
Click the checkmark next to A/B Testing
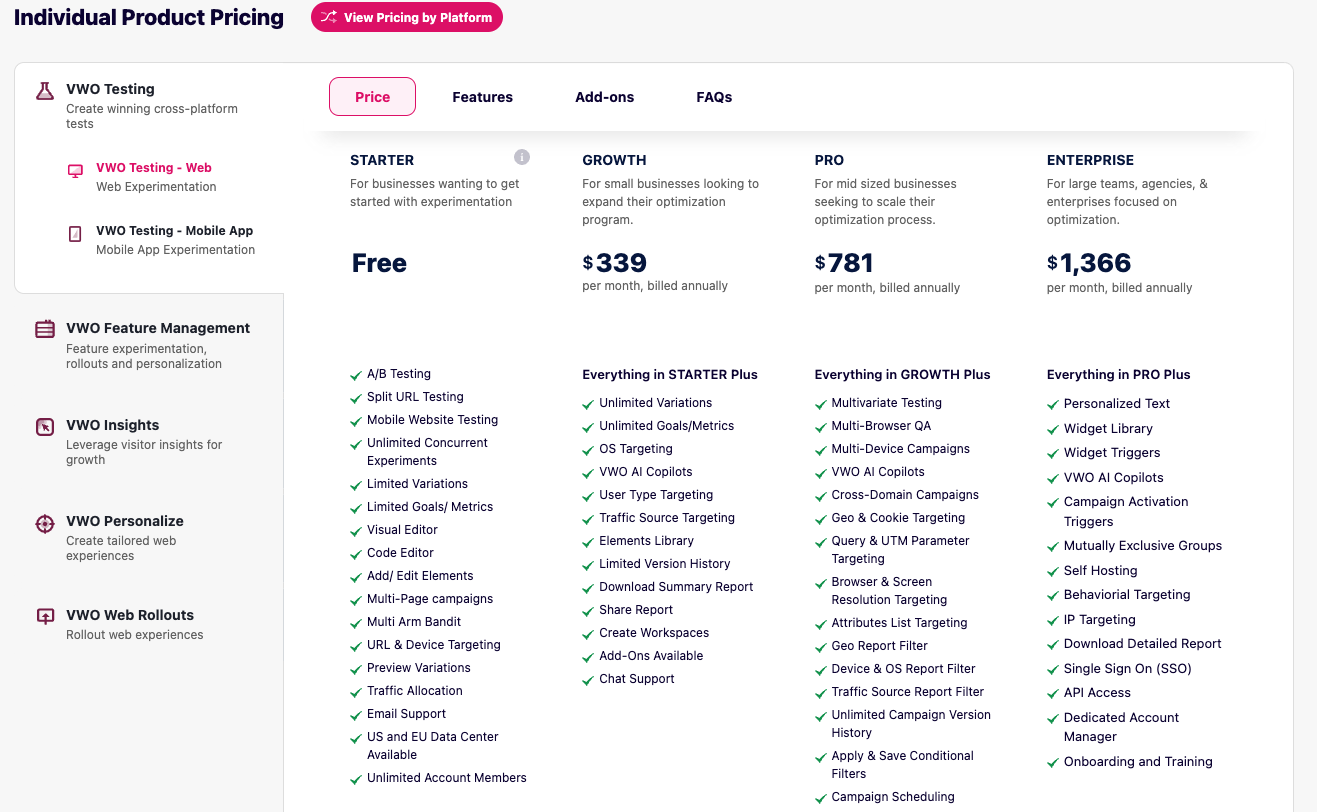(355, 376)
